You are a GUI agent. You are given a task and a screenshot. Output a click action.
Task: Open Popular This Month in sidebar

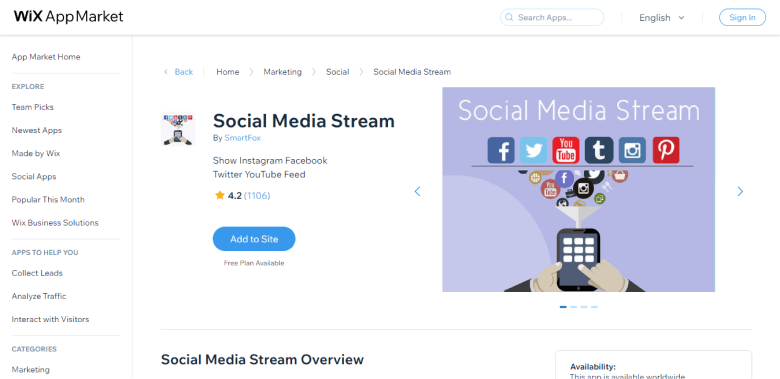48,199
